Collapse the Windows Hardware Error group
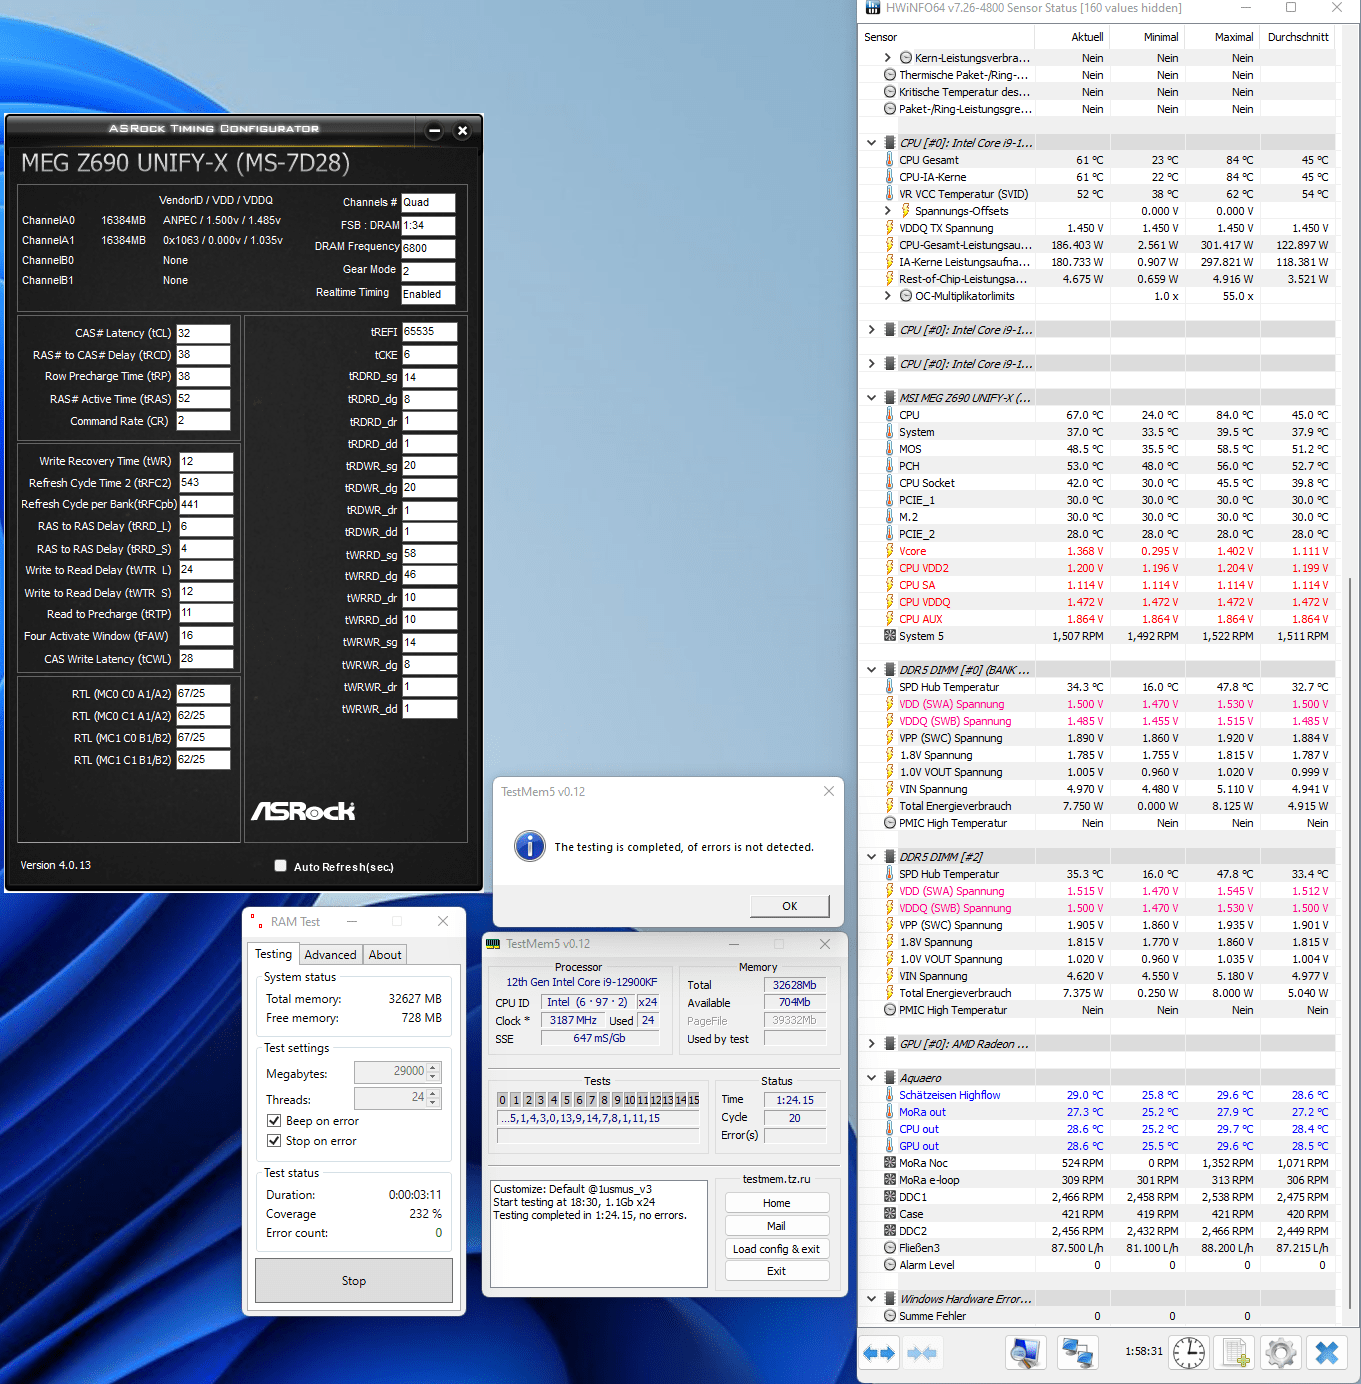This screenshot has height=1384, width=1361. [872, 1299]
